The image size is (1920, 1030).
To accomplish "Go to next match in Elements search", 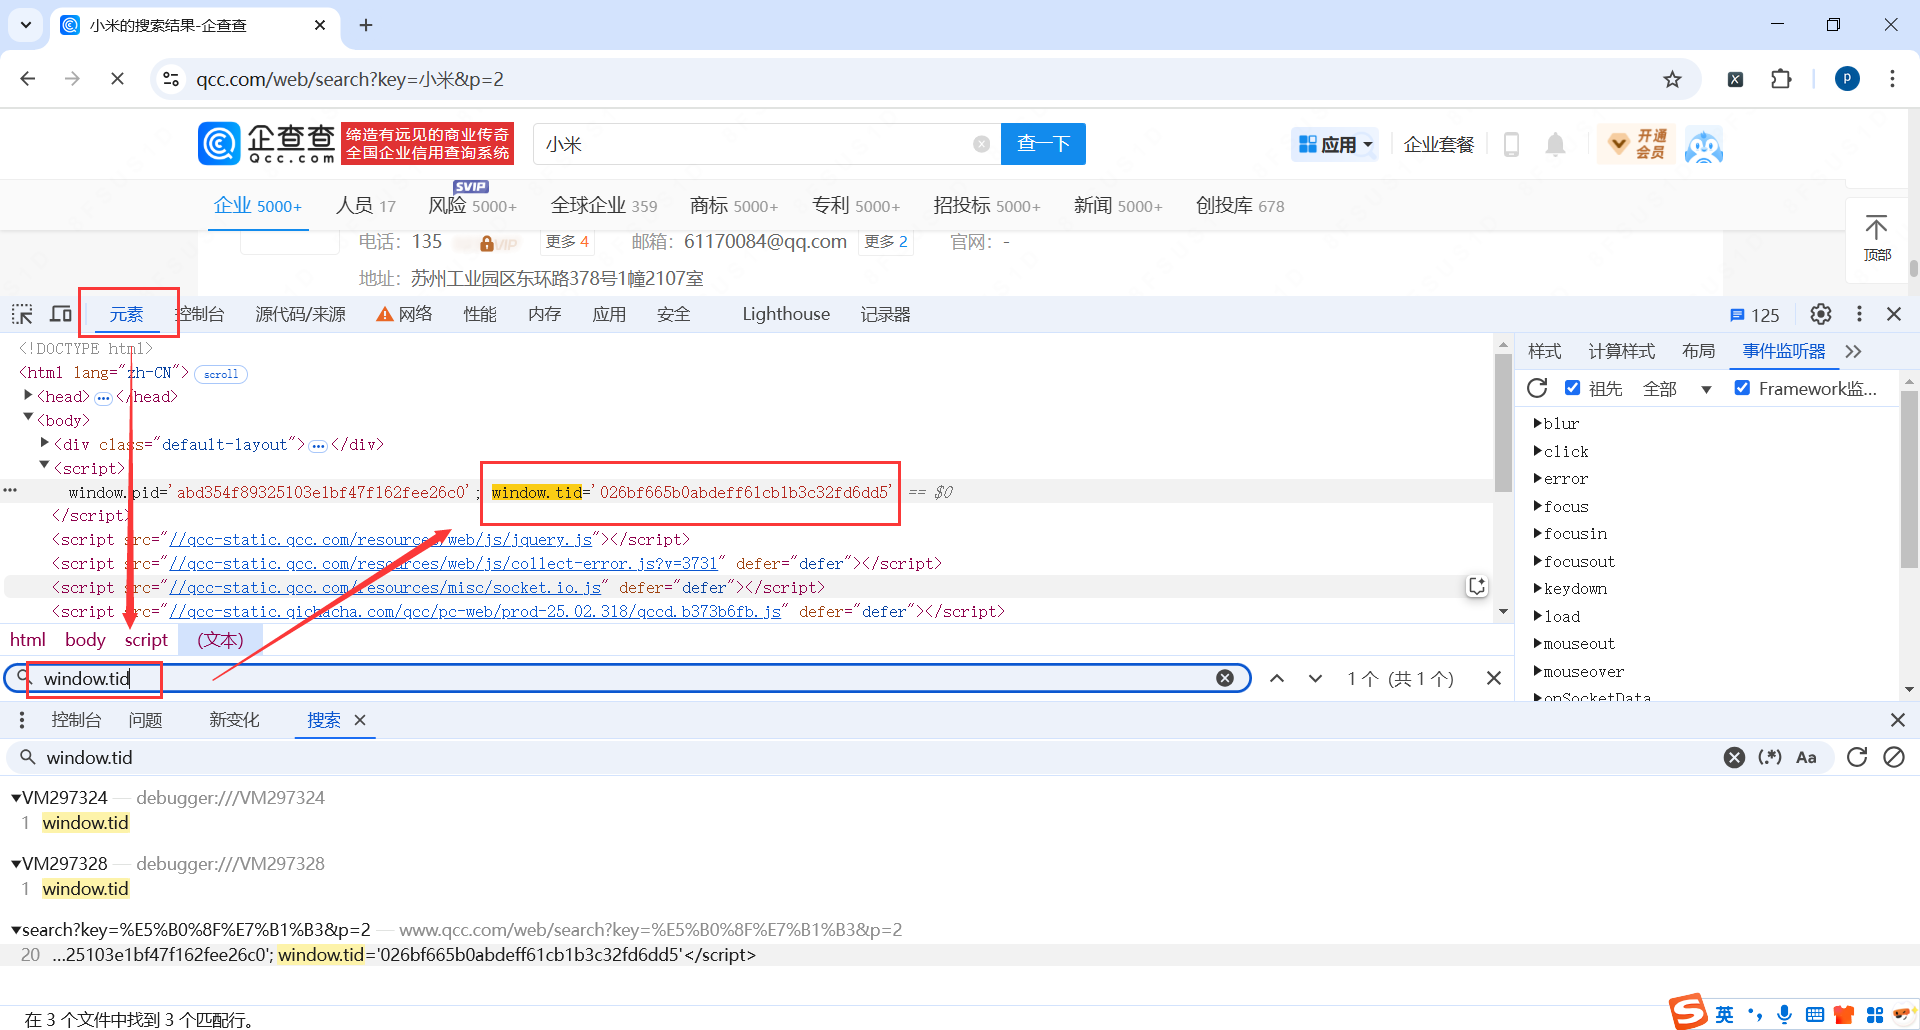I will pyautogui.click(x=1315, y=678).
